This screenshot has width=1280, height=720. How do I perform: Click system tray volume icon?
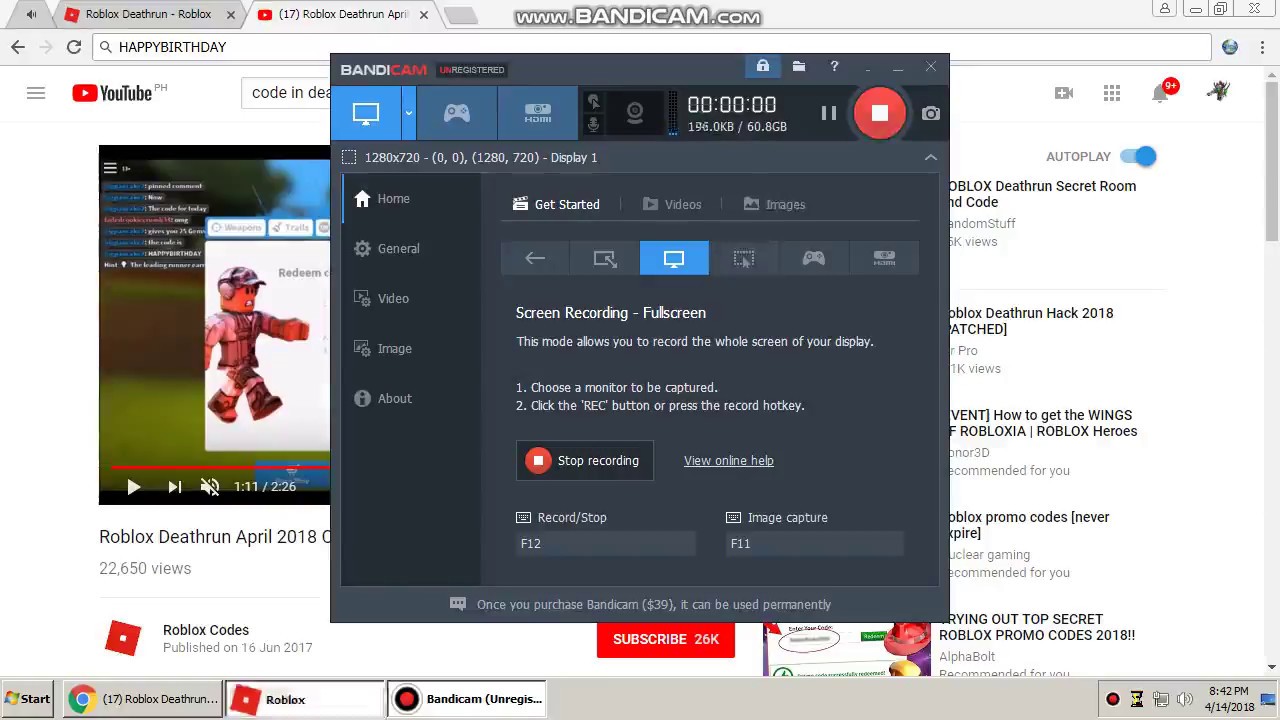[1185, 699]
